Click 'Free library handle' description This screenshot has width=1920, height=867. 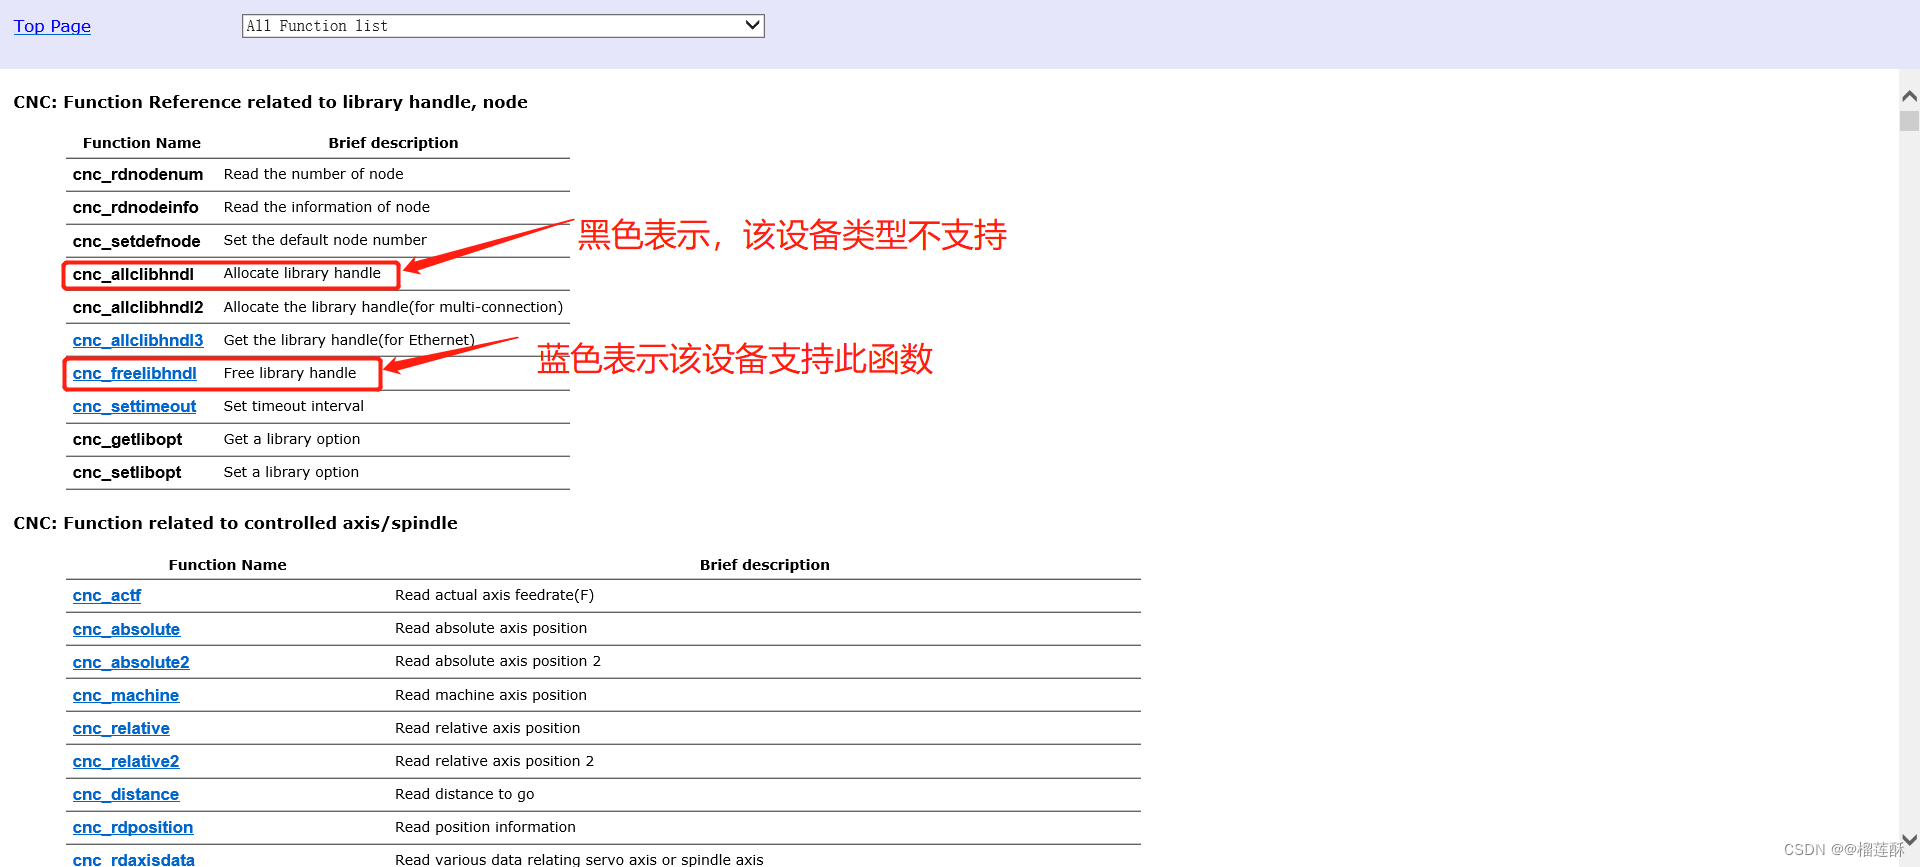point(290,373)
